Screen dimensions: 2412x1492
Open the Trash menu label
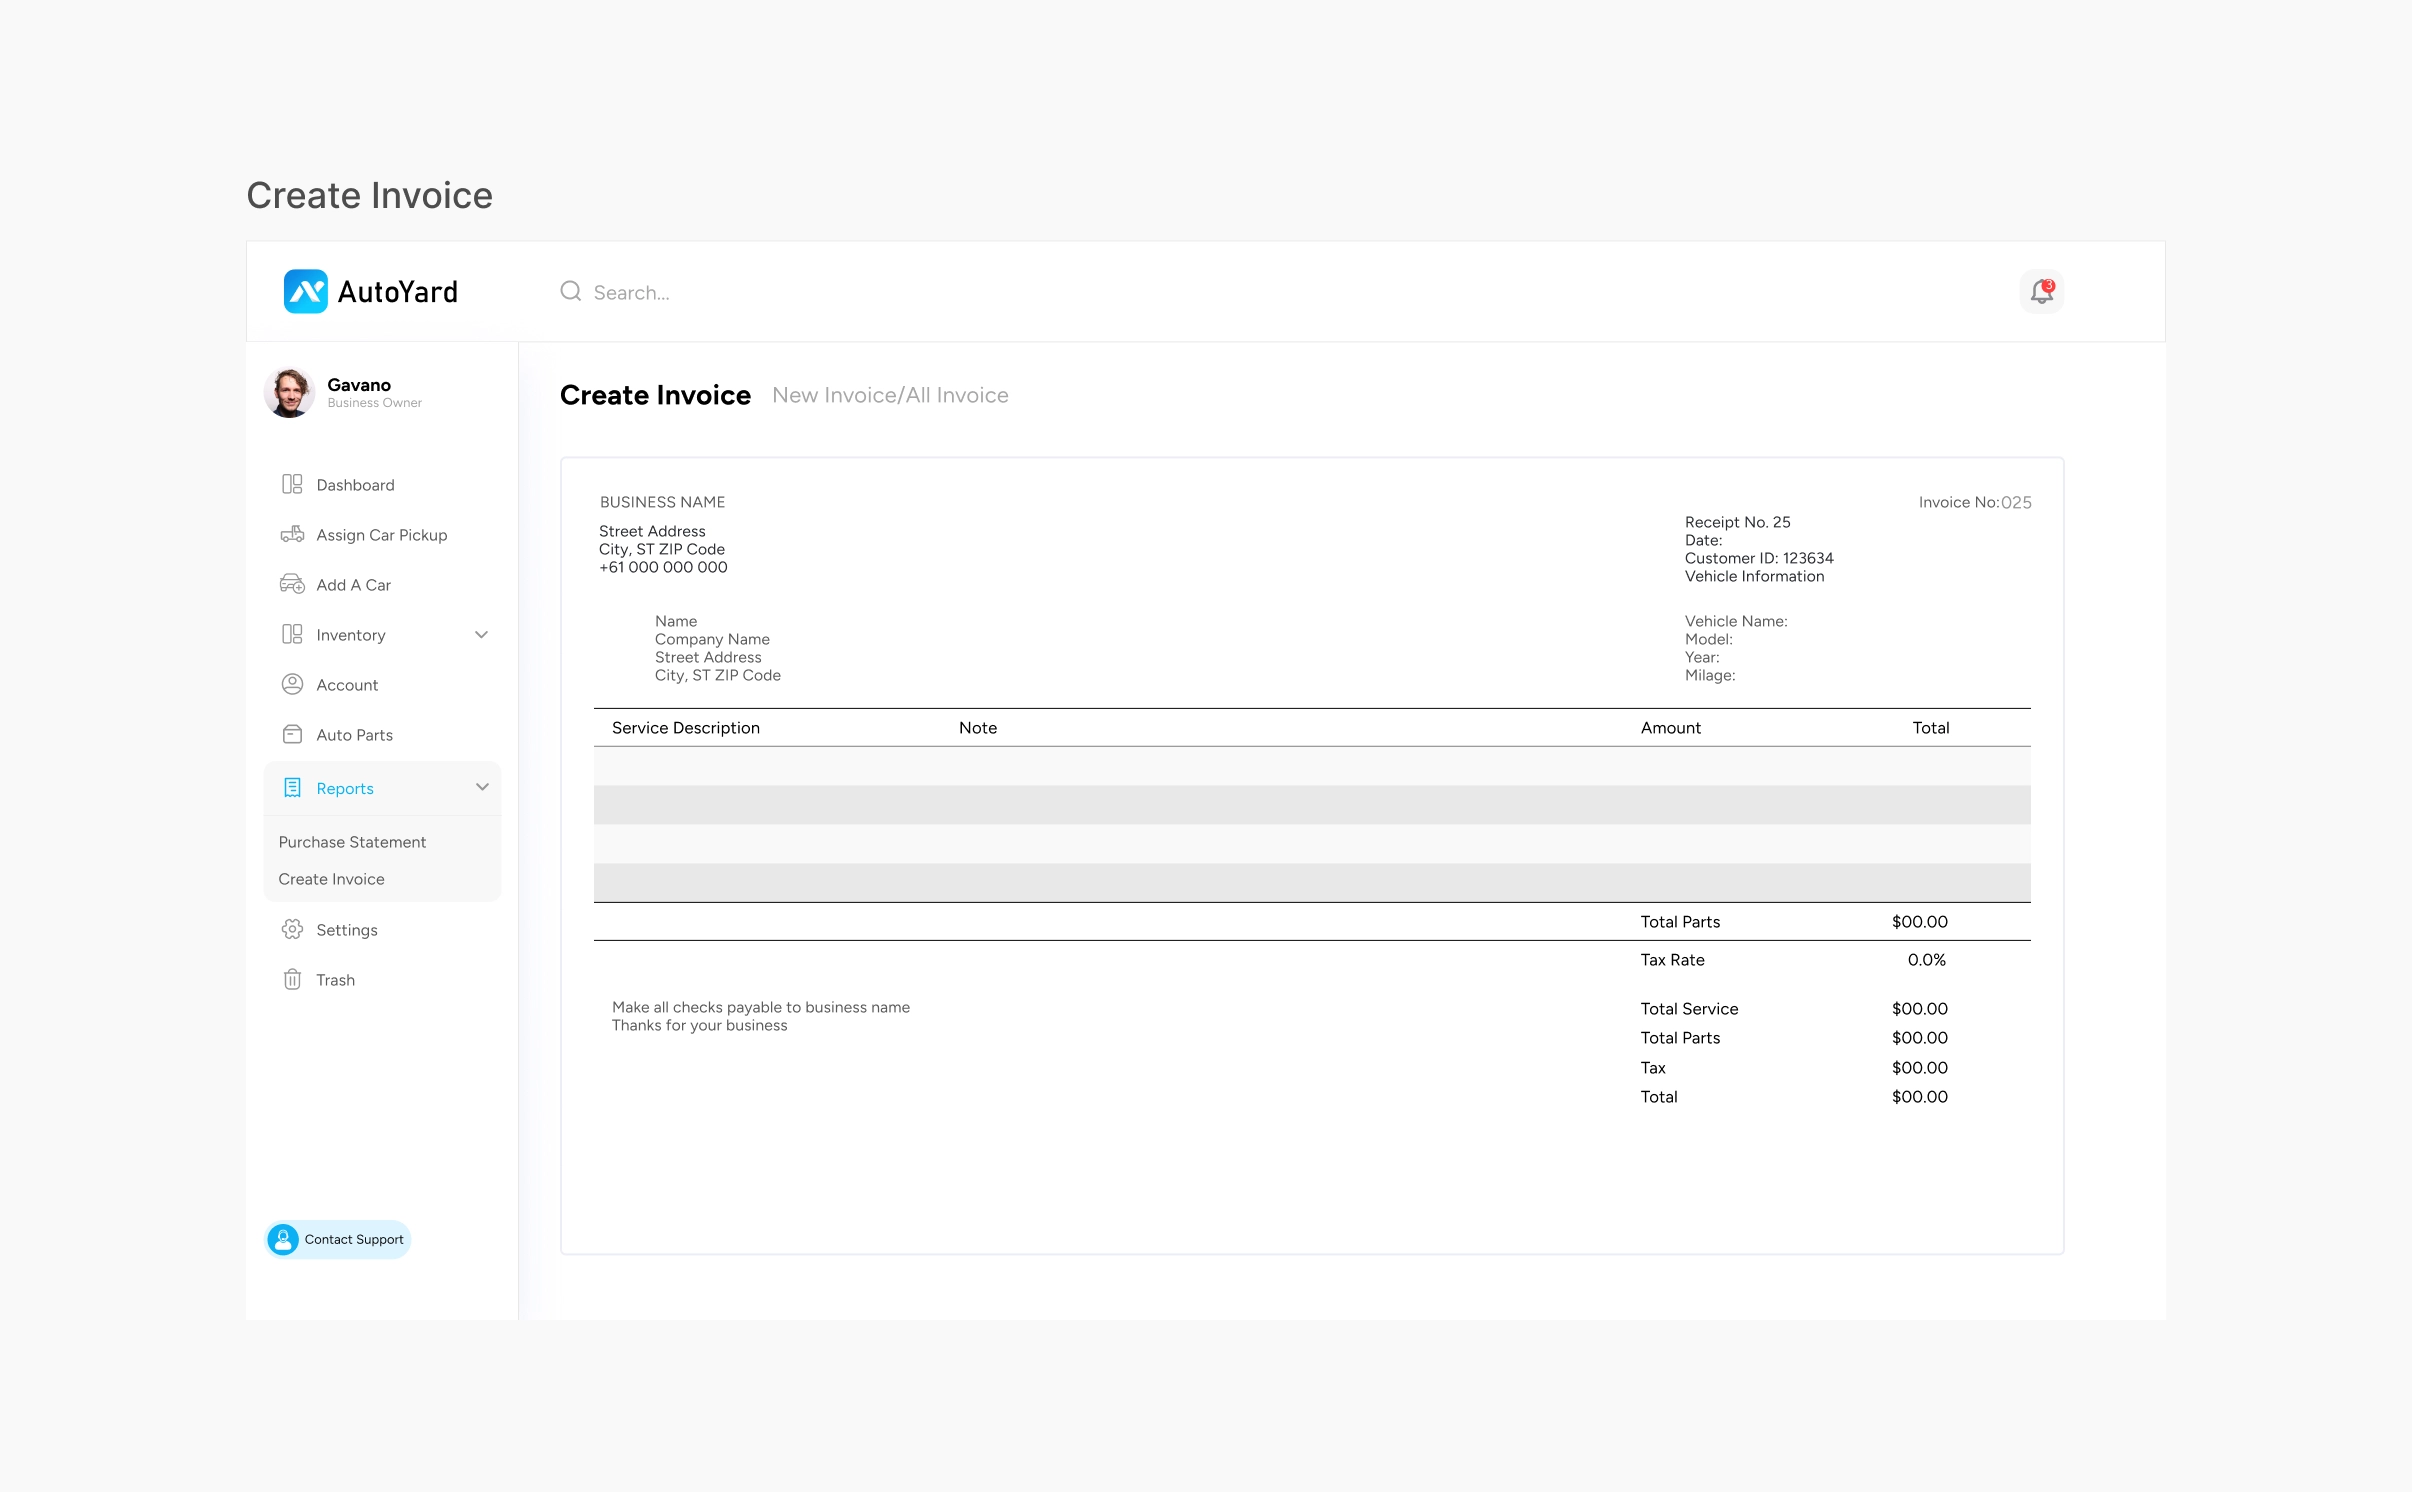pyautogui.click(x=336, y=980)
